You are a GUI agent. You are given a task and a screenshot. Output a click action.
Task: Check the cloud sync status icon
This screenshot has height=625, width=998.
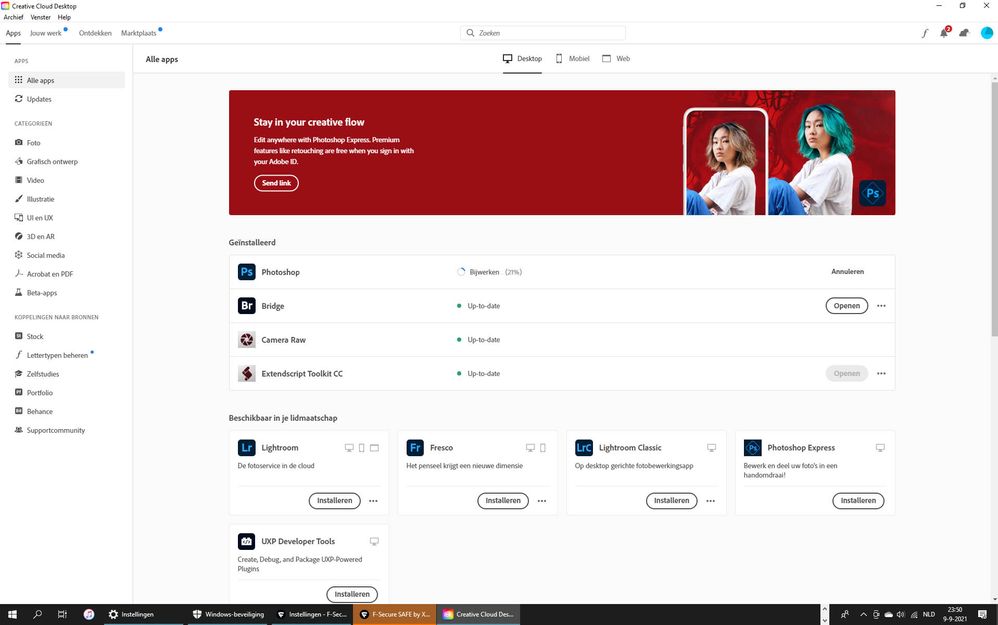(964, 33)
